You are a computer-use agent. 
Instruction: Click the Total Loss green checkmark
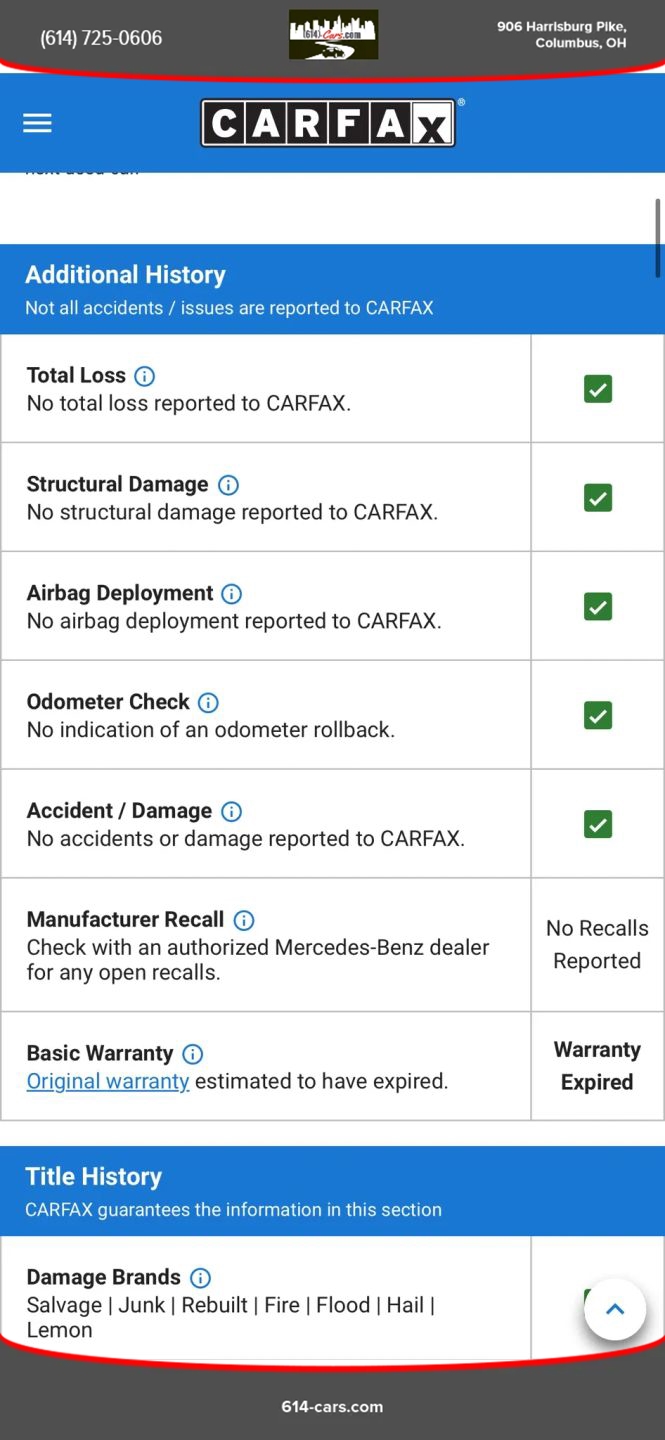click(x=598, y=389)
